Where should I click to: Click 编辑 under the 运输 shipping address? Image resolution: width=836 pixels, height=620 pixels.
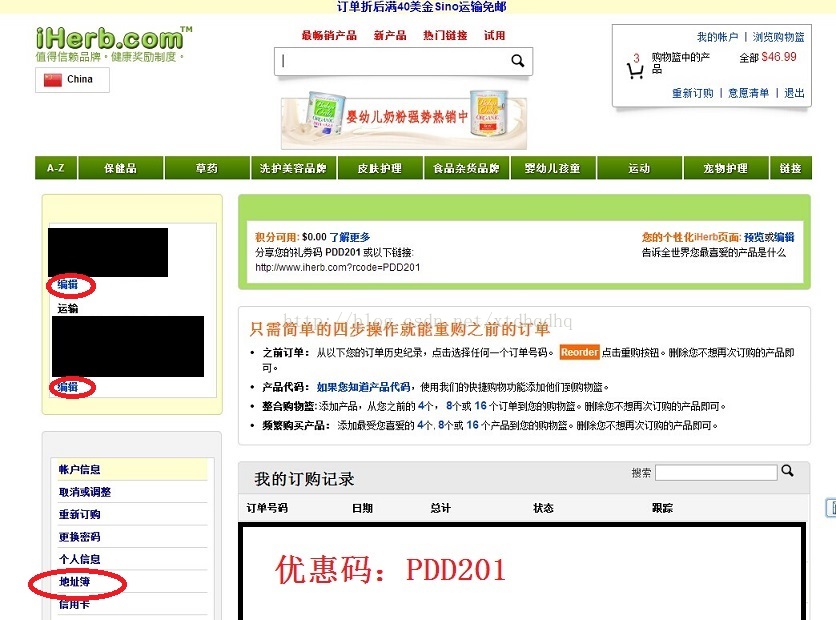[68, 387]
